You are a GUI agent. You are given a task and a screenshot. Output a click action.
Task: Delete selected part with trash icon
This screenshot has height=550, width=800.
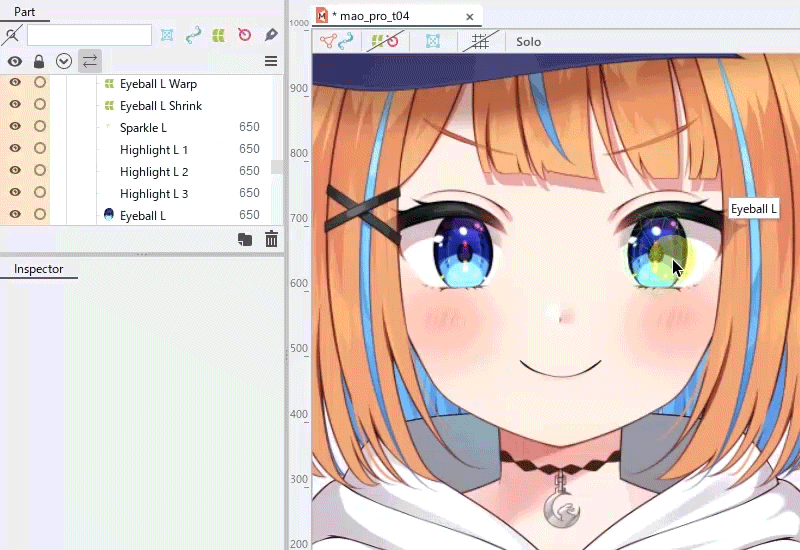(271, 239)
